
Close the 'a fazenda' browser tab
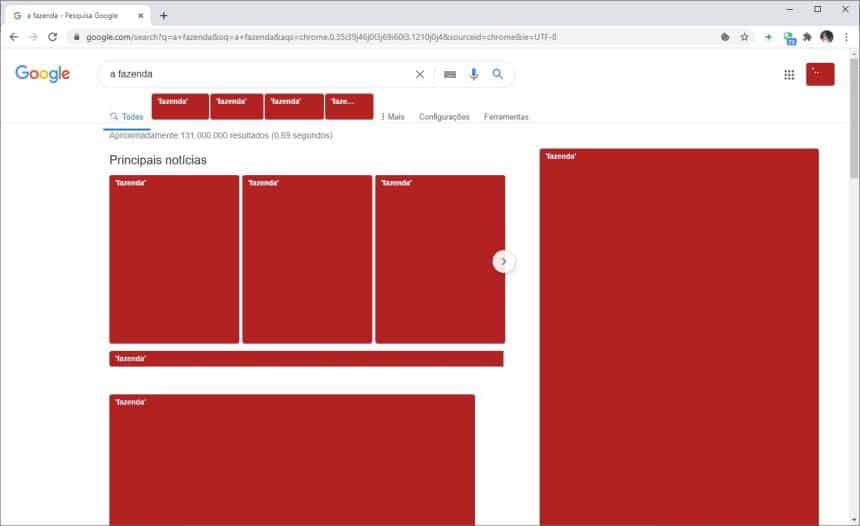pos(140,16)
